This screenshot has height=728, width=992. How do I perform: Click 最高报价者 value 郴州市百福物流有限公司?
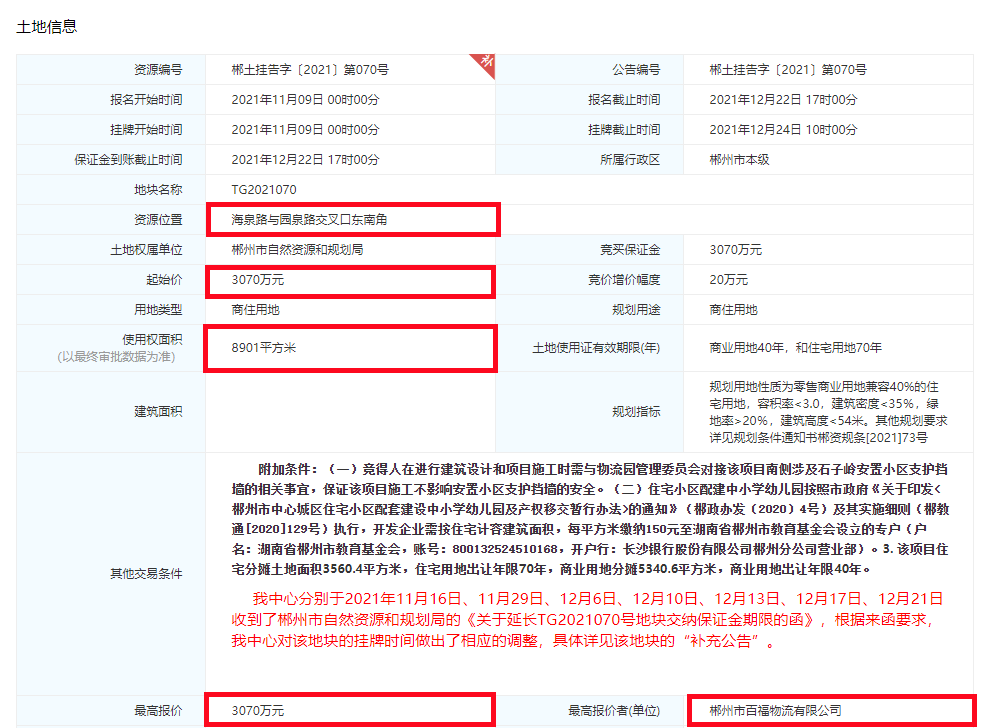coord(776,711)
